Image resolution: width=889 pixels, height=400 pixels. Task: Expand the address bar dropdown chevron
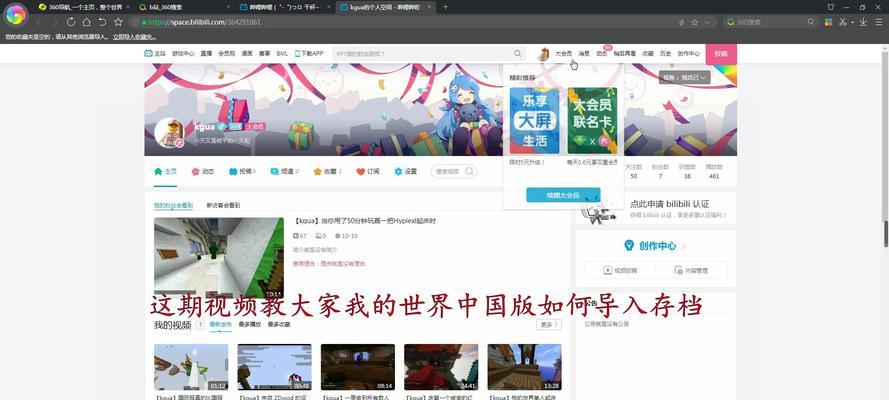coord(707,22)
